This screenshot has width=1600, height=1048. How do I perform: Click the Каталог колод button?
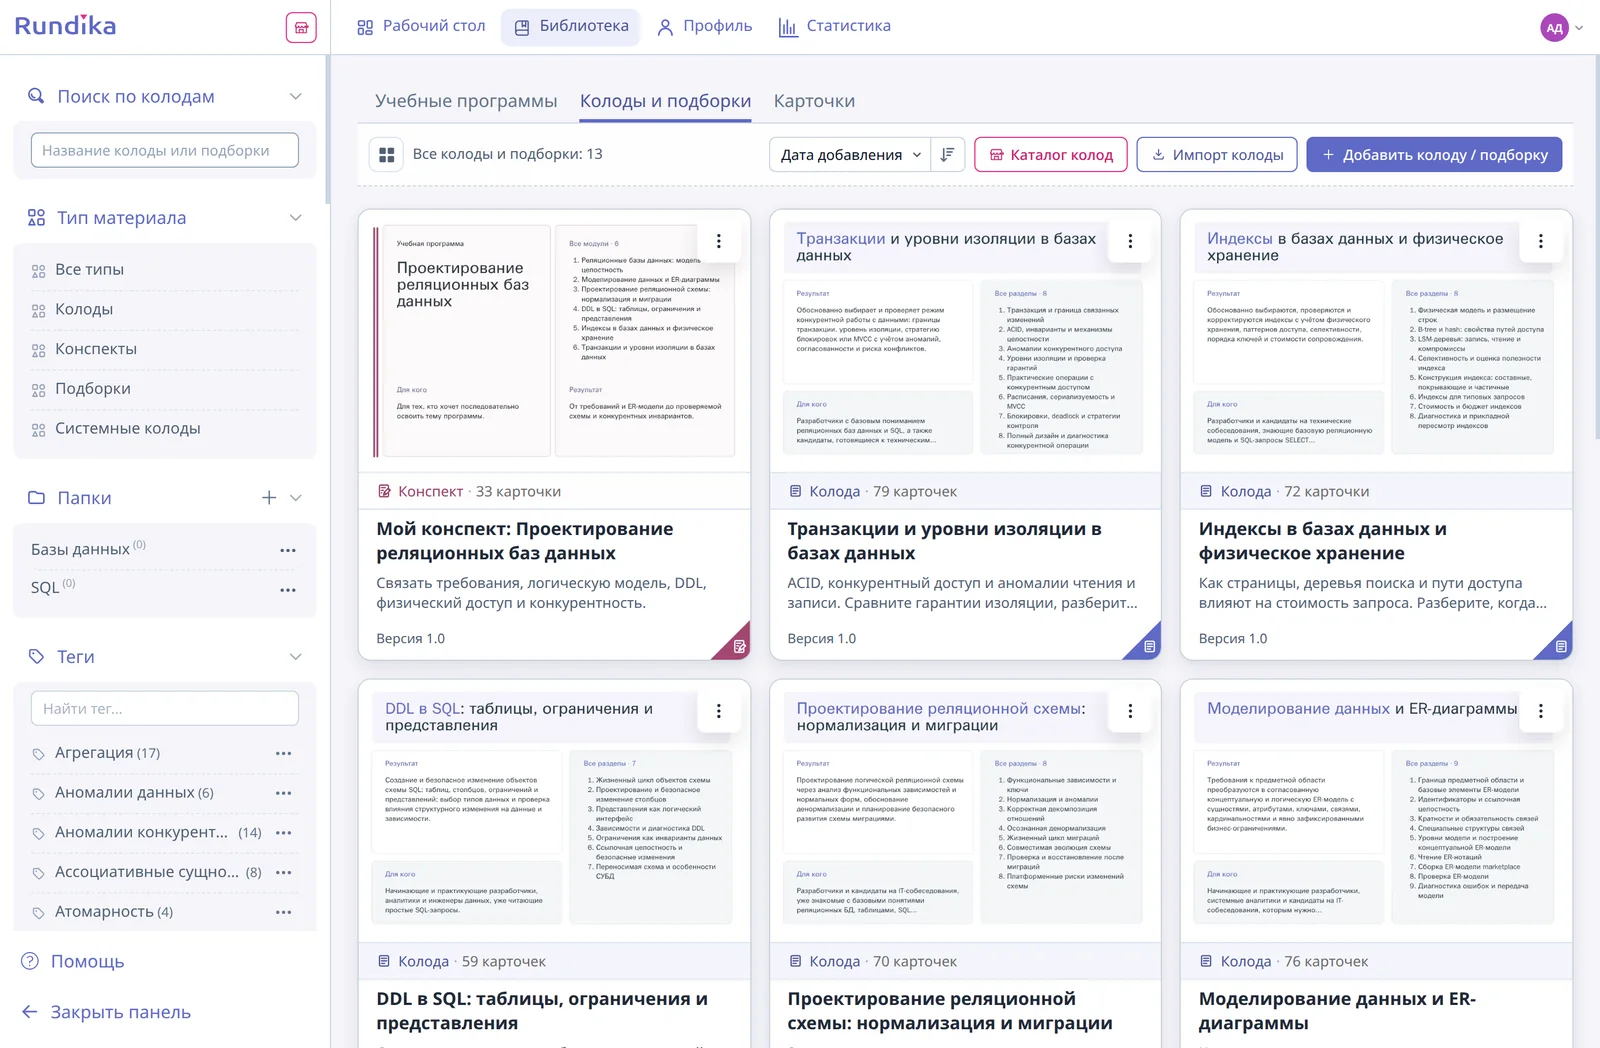(1051, 155)
